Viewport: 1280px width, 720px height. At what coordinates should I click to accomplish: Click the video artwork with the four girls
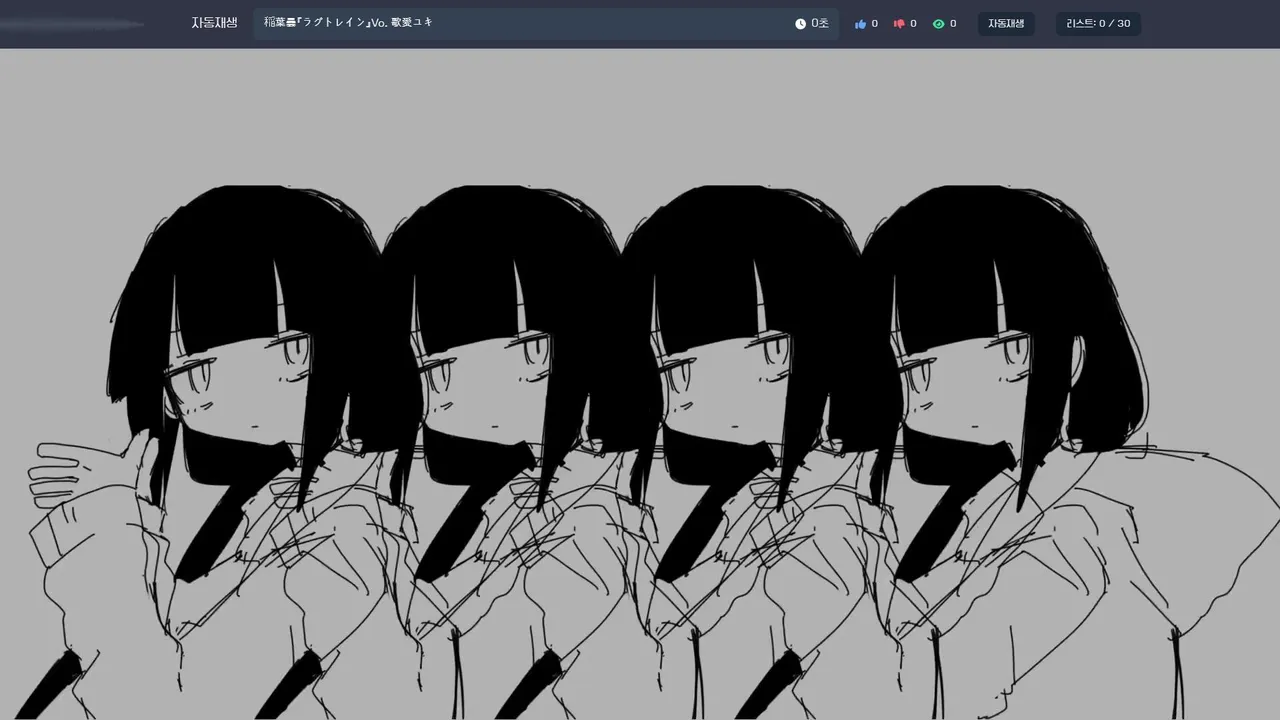640,384
